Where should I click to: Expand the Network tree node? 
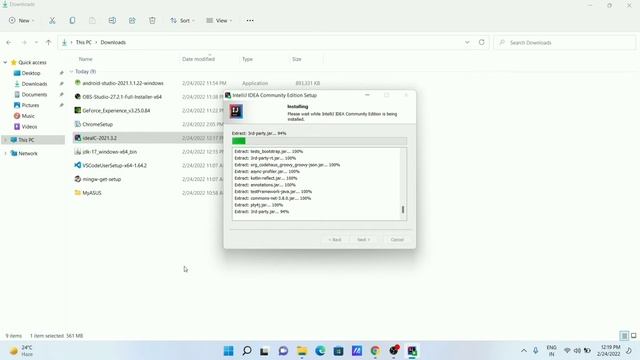[5, 153]
